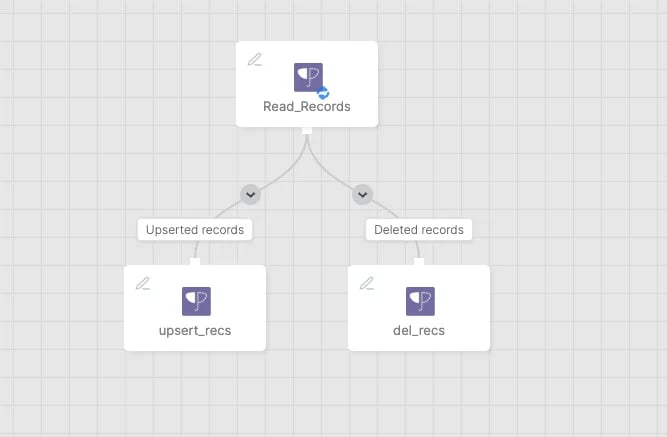The image size is (667, 437).
Task: Click the Upserted records branch label
Action: 195,230
